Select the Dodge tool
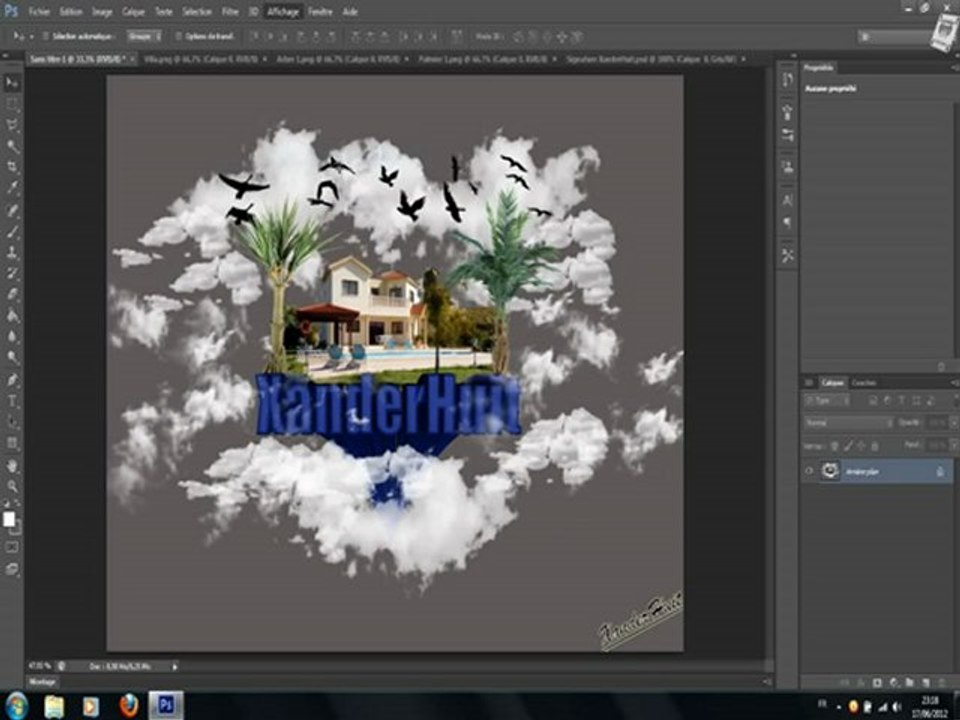 click(x=12, y=357)
